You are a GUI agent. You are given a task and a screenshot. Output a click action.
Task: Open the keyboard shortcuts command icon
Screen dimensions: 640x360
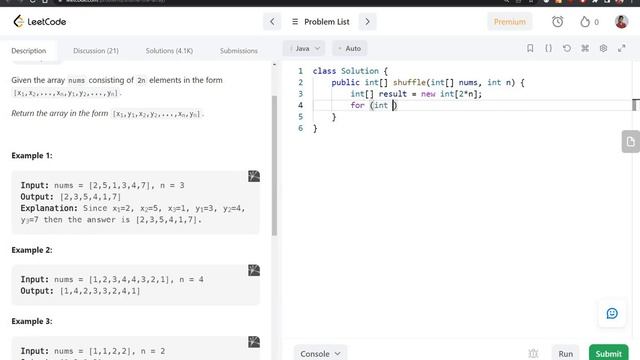(585, 48)
